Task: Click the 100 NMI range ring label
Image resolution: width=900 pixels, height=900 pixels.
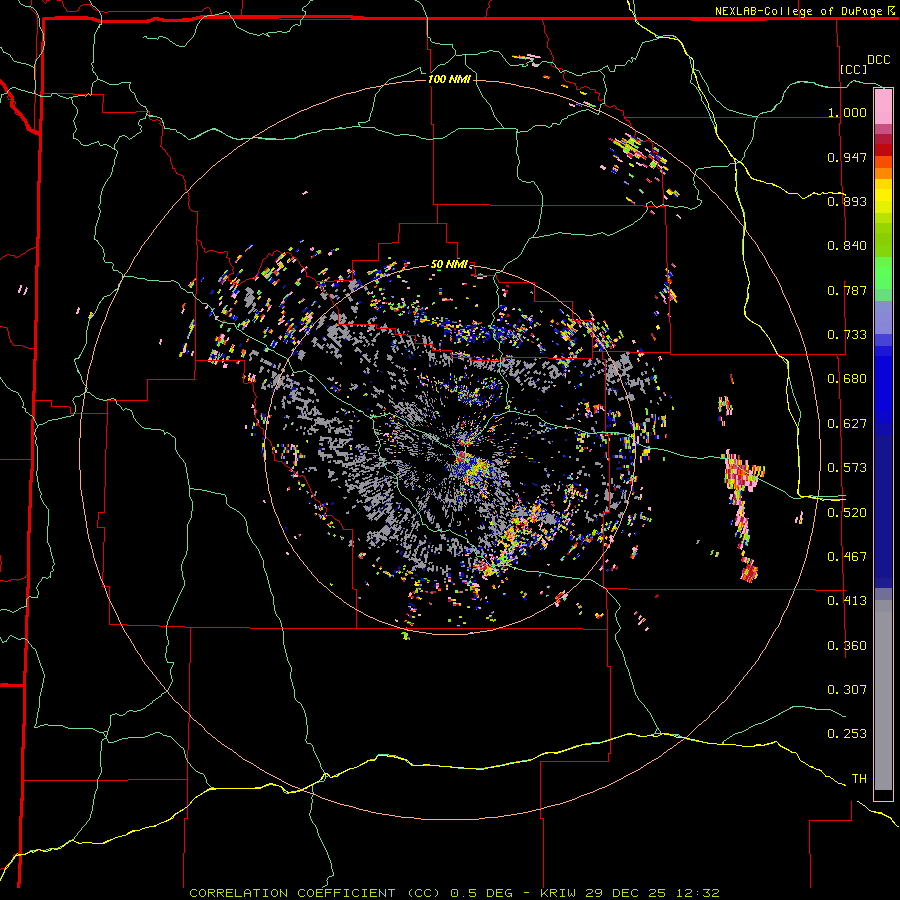Action: pyautogui.click(x=449, y=79)
